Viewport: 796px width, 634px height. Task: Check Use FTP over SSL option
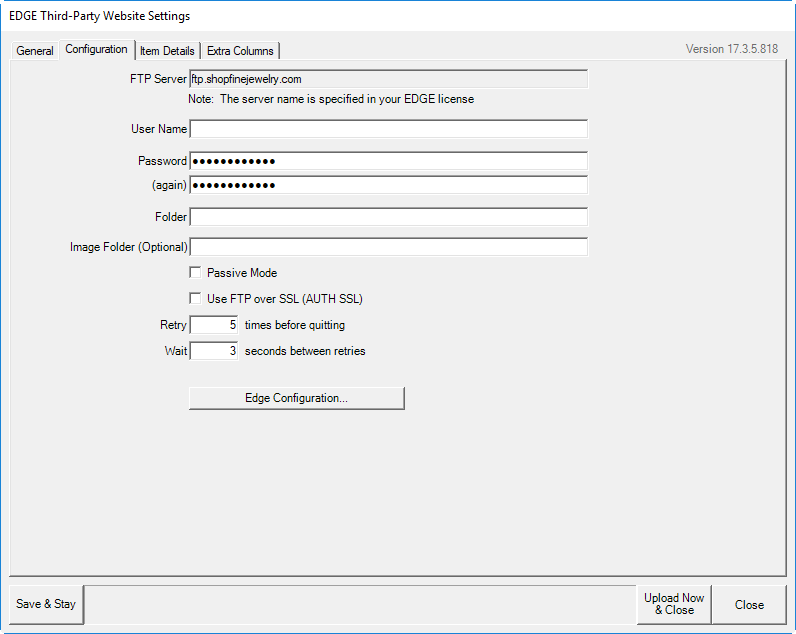coord(196,298)
